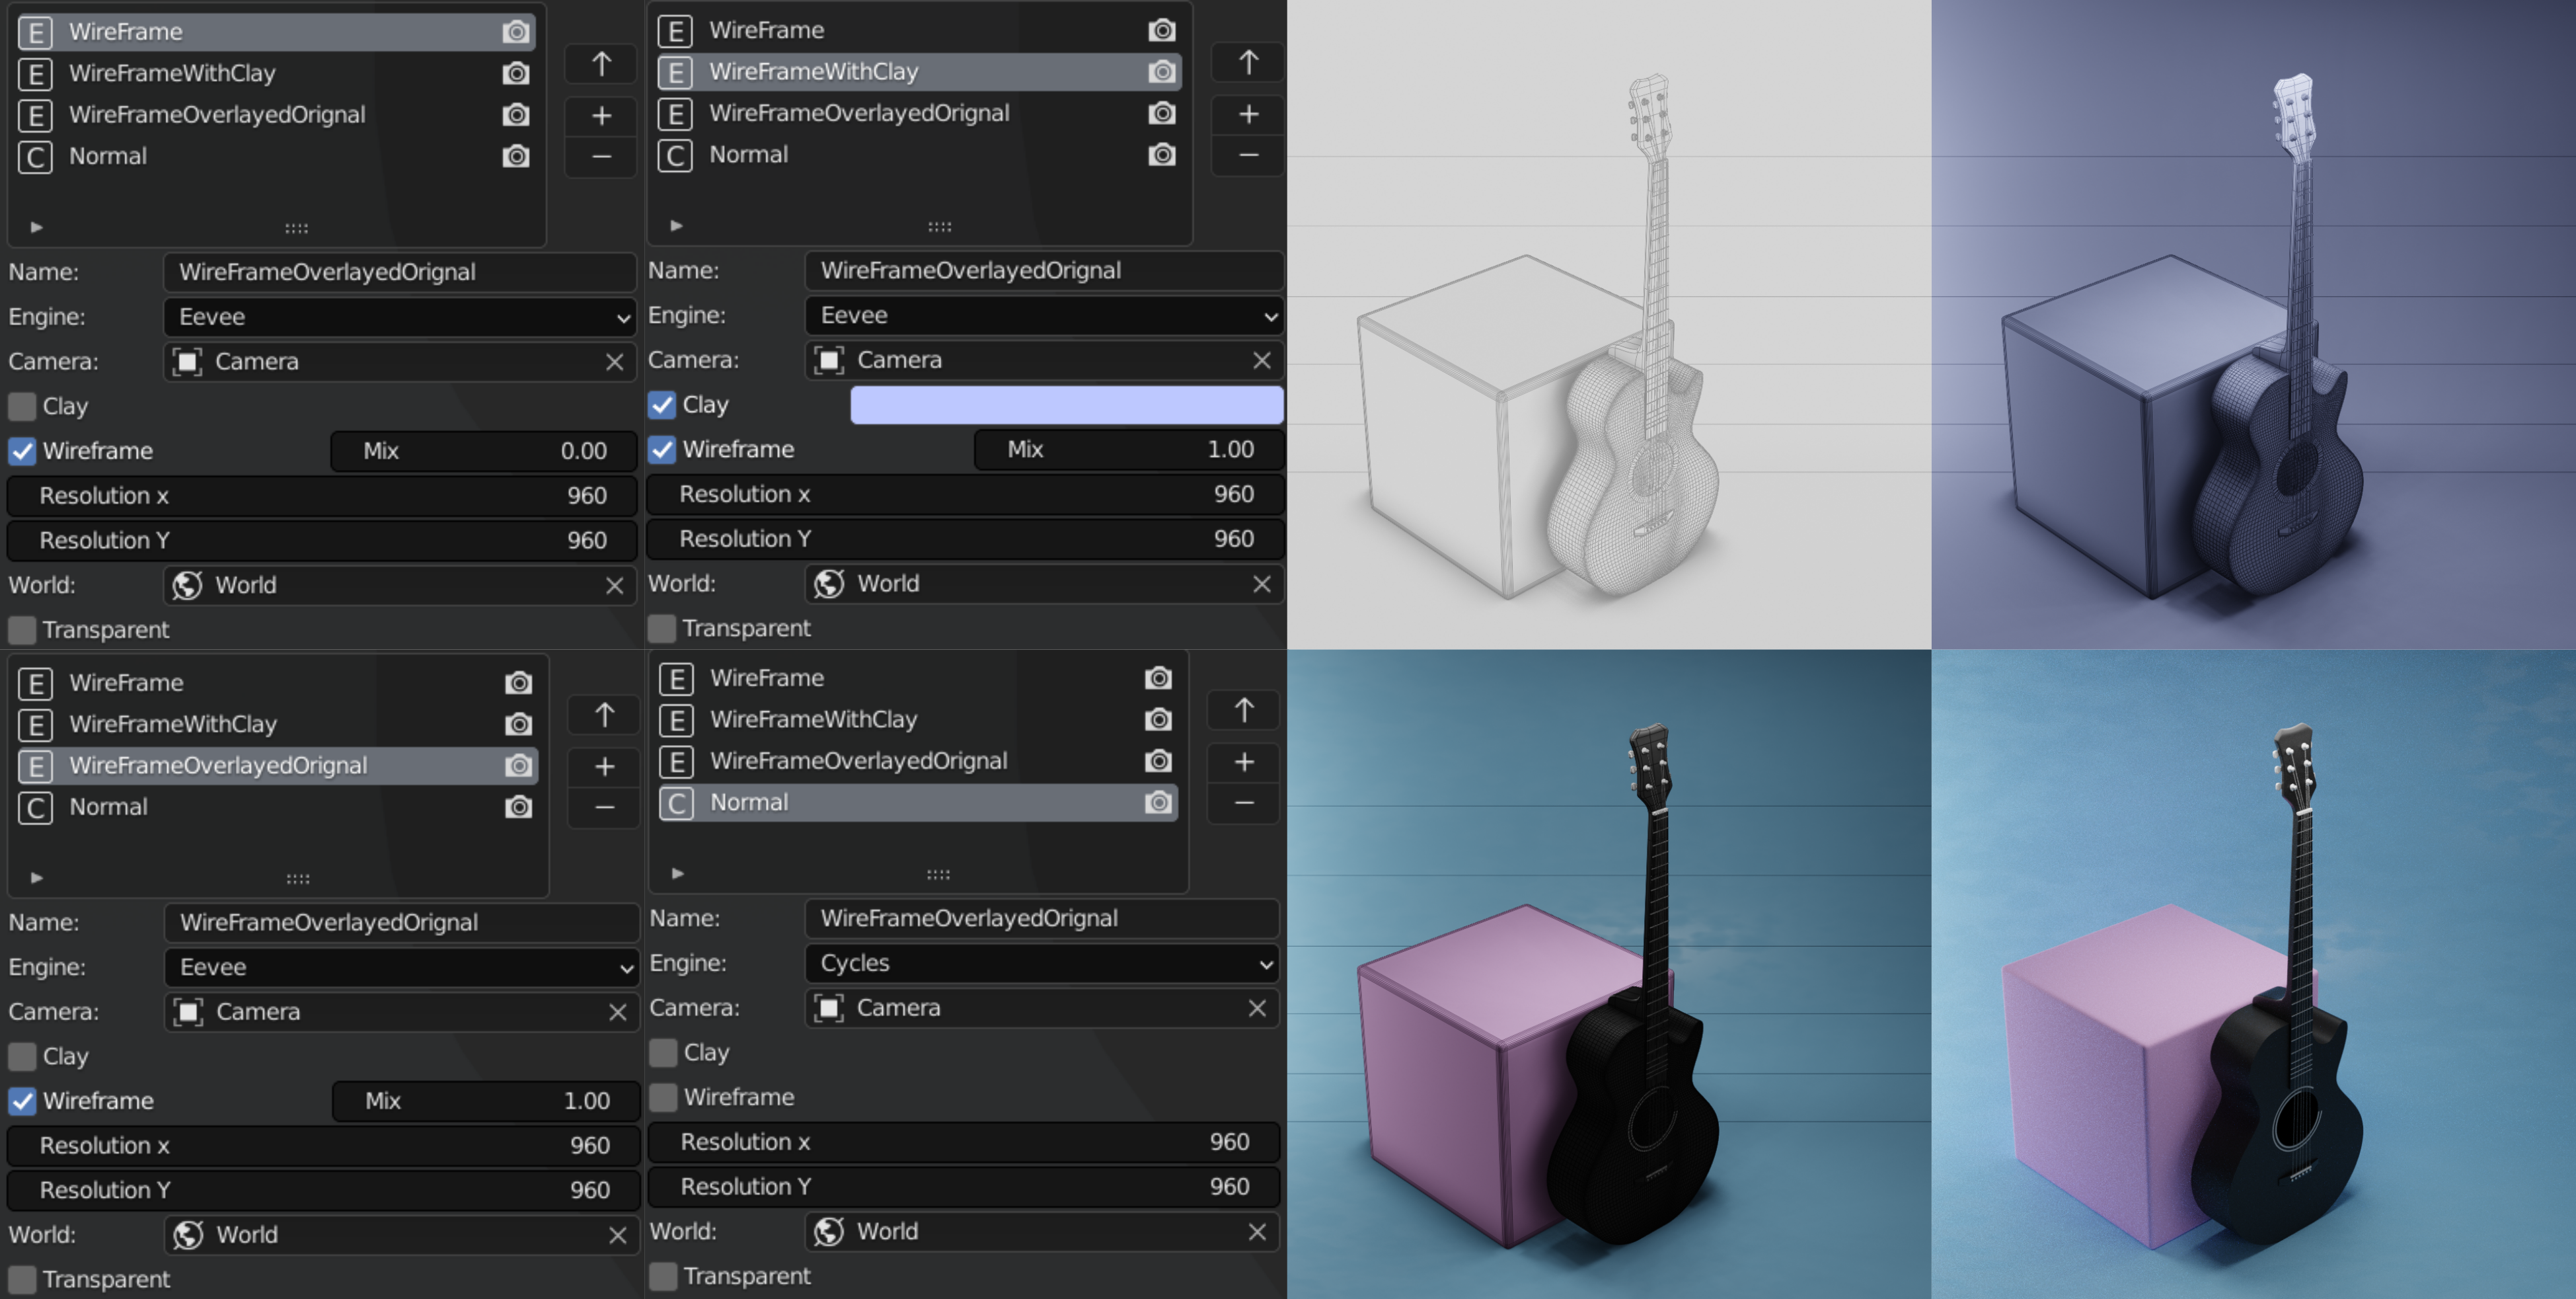
Task: Click camera icon on WireFrameWithClay row, top-left panel
Action: pyautogui.click(x=516, y=73)
